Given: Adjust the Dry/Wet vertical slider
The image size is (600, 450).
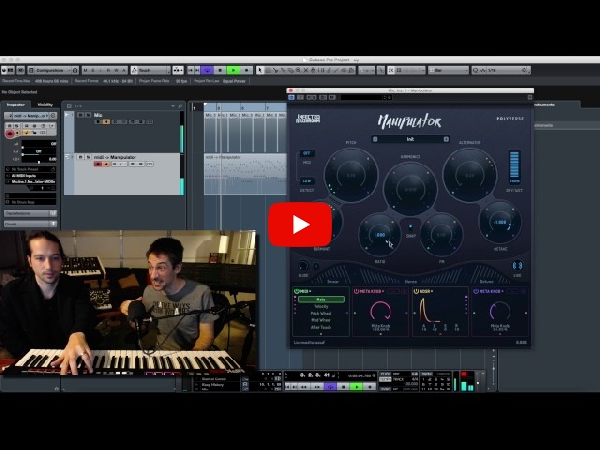Looking at the screenshot, I should pos(514,167).
